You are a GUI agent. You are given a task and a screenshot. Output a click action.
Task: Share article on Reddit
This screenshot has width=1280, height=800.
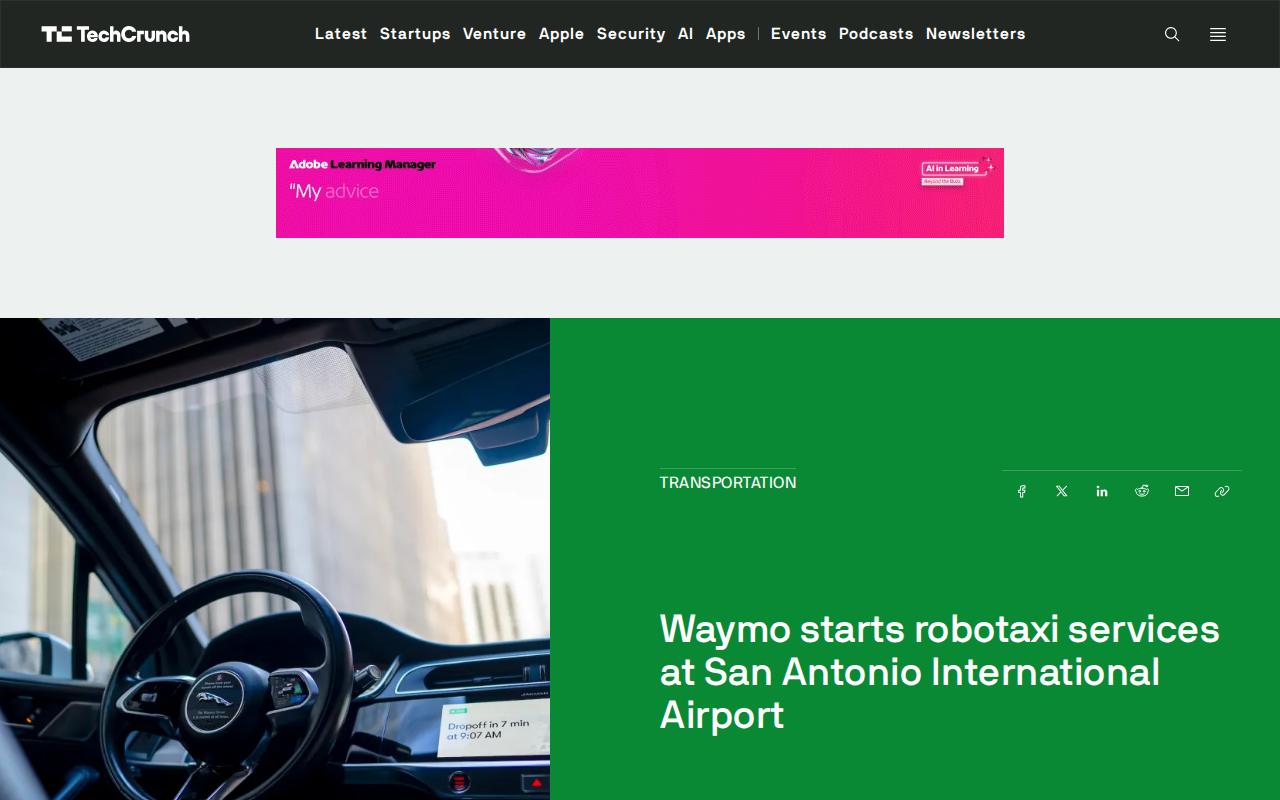(x=1142, y=491)
